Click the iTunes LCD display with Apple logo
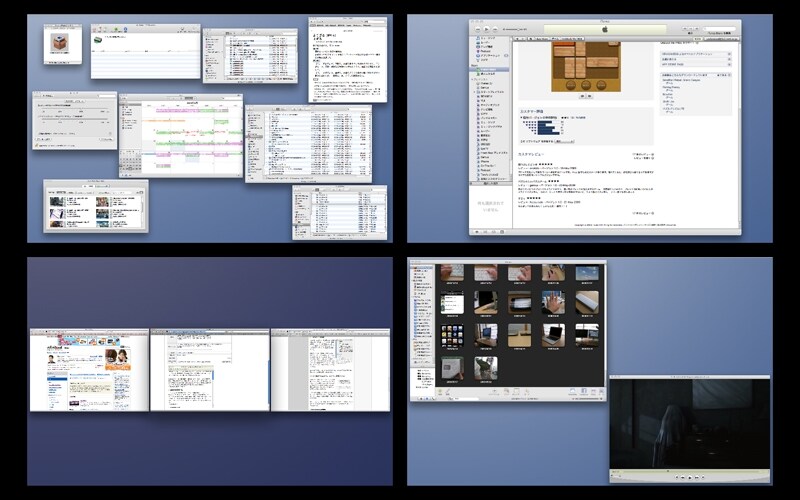This screenshot has width=800, height=500. point(604,30)
